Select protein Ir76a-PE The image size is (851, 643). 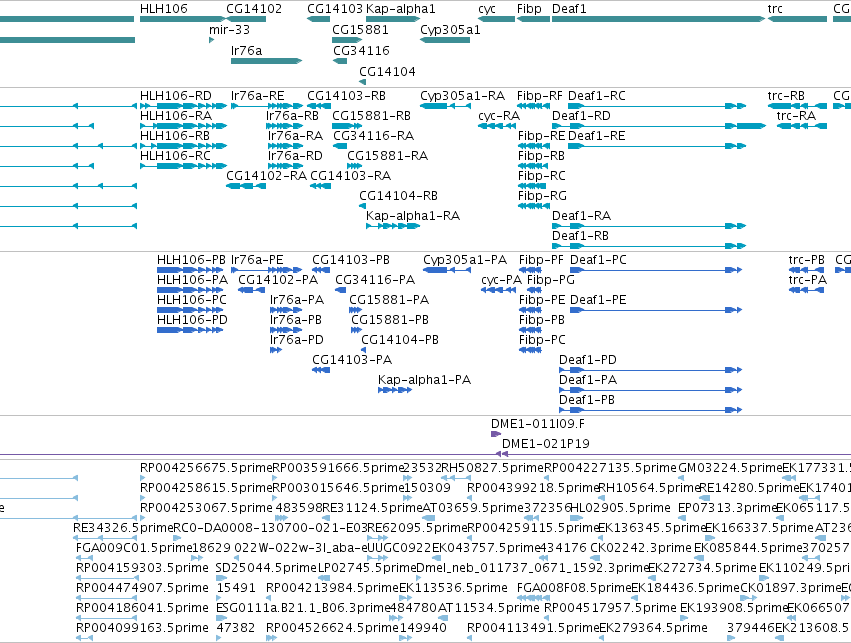(266, 270)
